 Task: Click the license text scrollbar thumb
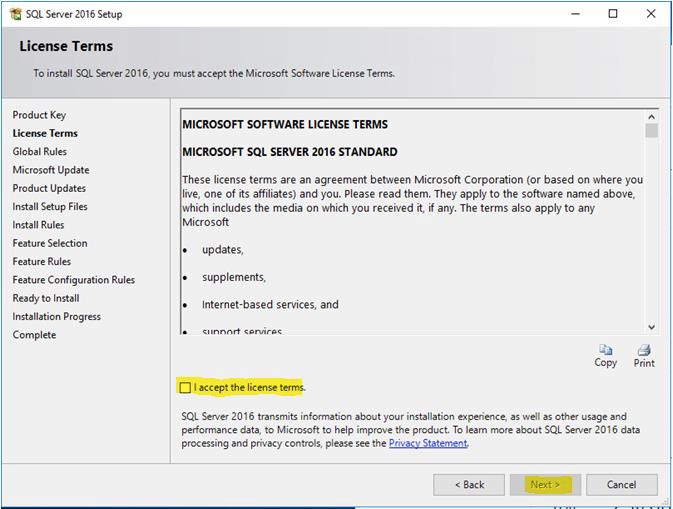(651, 131)
